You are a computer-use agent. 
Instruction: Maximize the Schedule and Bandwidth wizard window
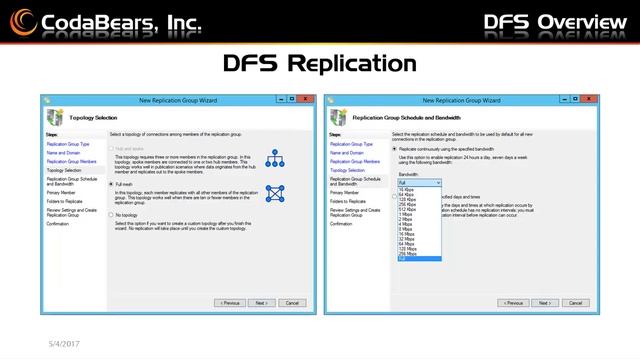click(576, 99)
